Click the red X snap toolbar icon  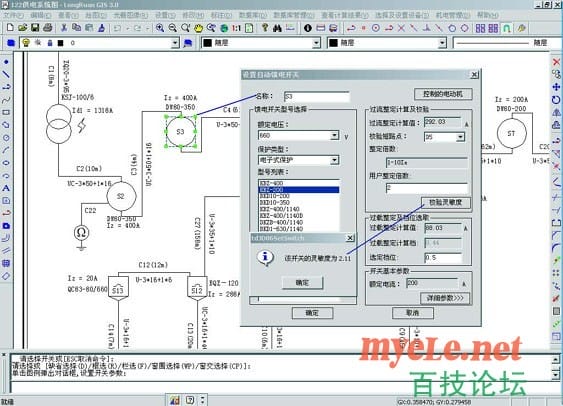coord(401,28)
